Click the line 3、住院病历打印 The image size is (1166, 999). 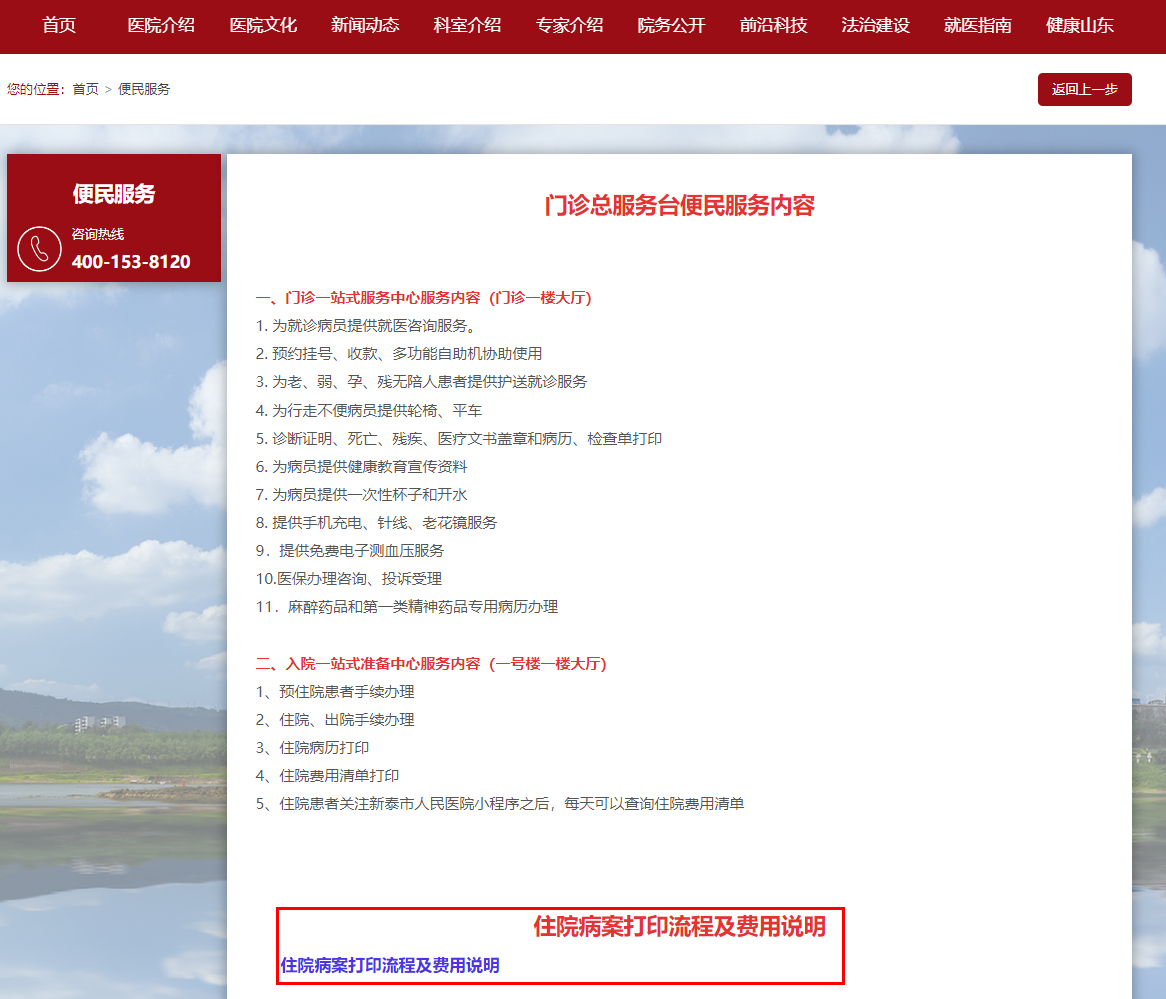(x=312, y=748)
